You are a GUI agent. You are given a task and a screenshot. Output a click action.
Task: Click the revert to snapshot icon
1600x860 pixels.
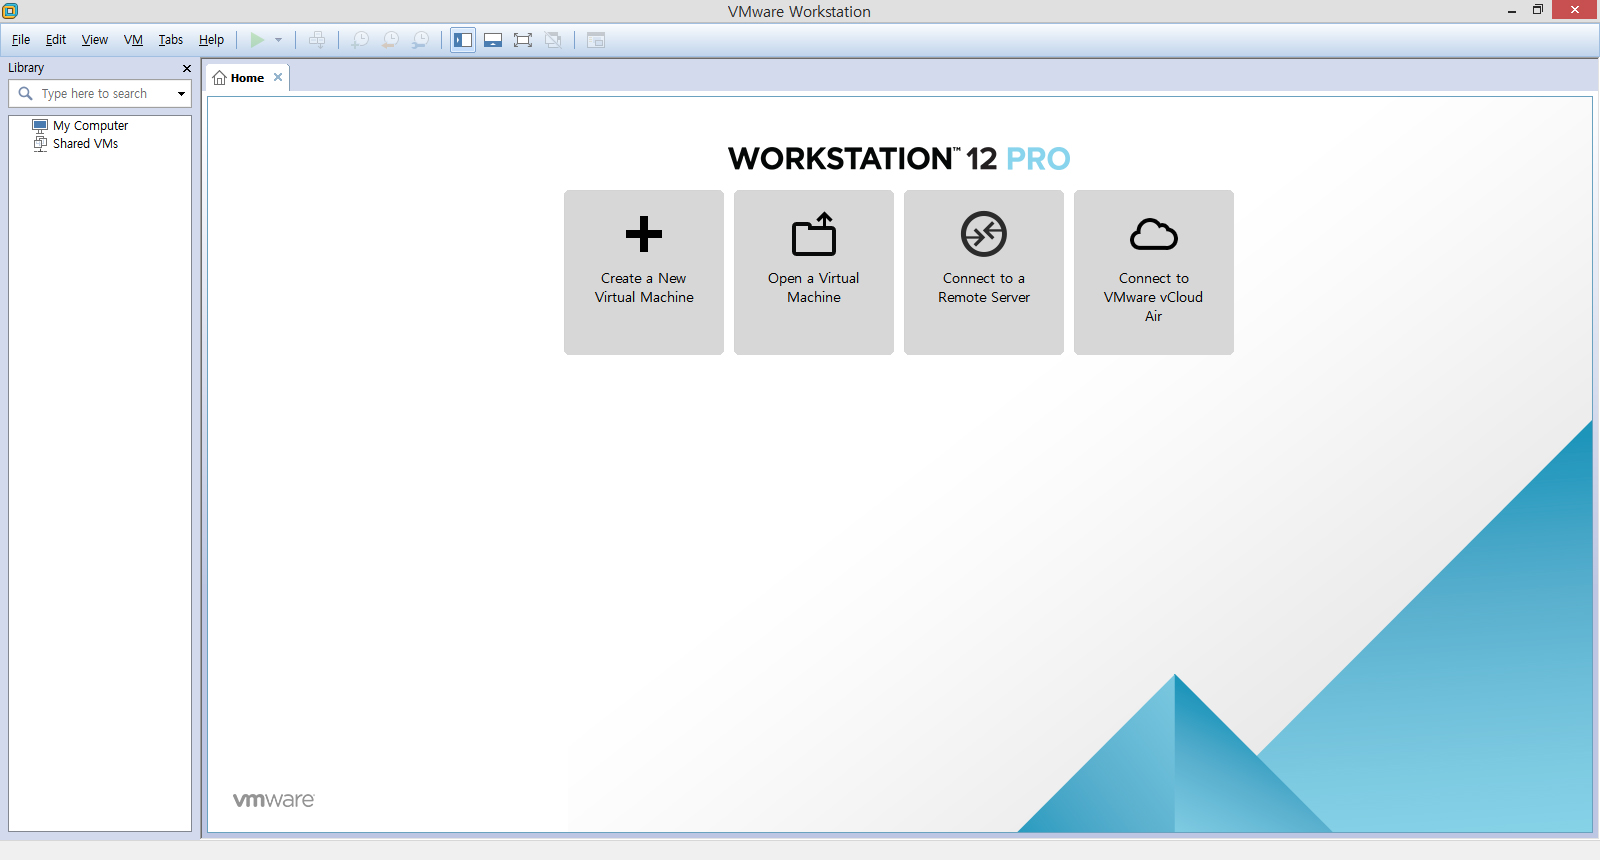(390, 40)
